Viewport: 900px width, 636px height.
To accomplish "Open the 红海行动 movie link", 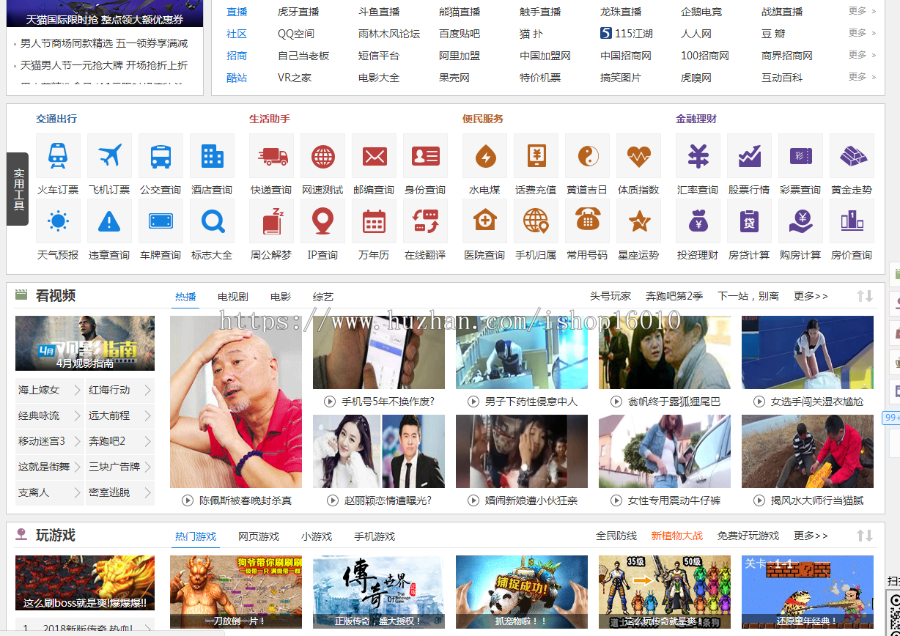I will (109, 390).
